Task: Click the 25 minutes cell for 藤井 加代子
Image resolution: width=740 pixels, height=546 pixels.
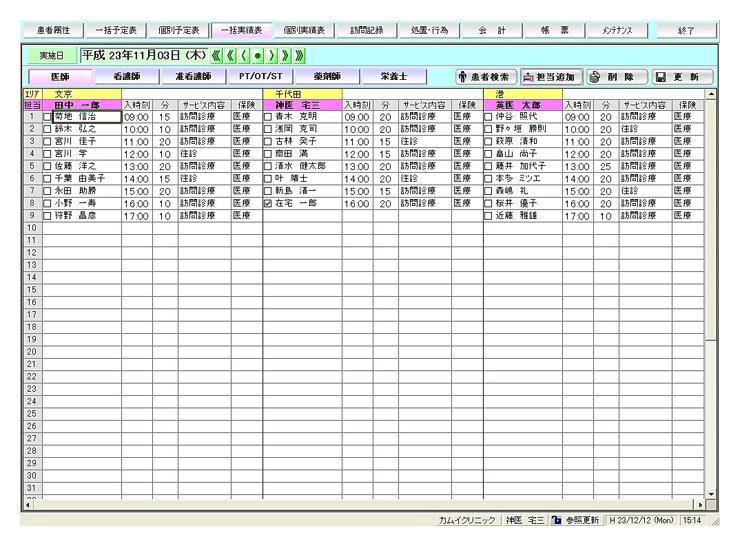Action: 606,166
